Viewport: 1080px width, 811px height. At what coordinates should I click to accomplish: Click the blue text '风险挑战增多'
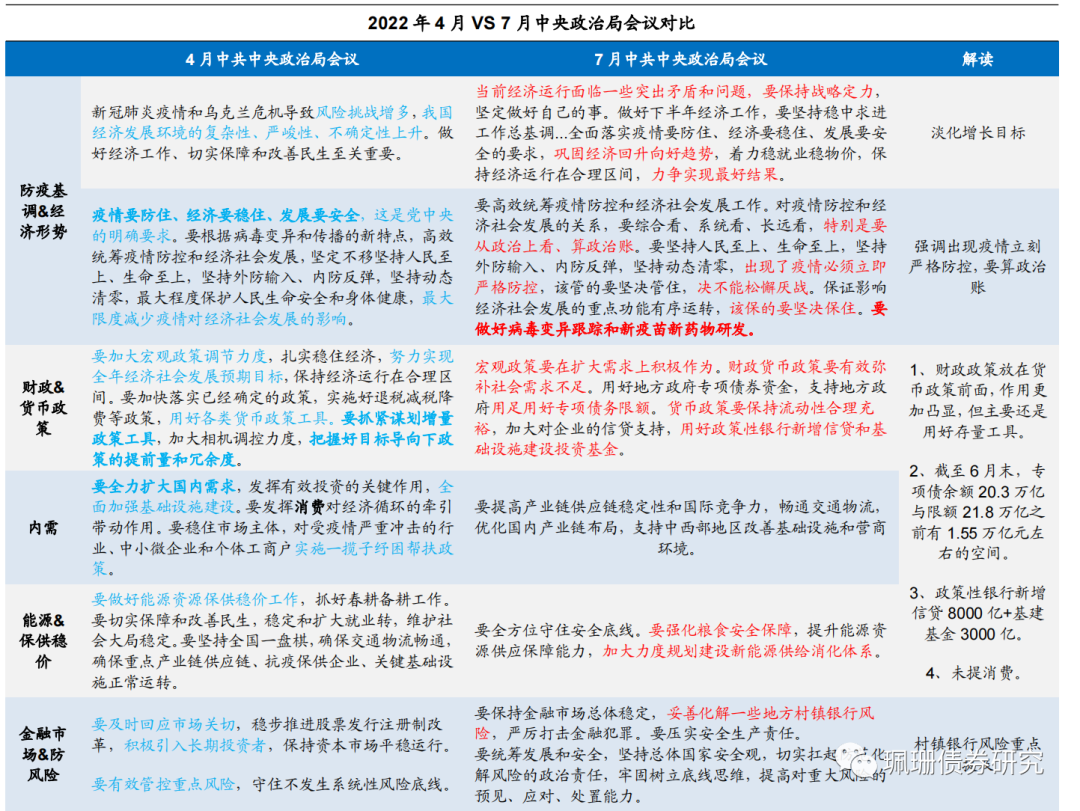pyautogui.click(x=363, y=112)
